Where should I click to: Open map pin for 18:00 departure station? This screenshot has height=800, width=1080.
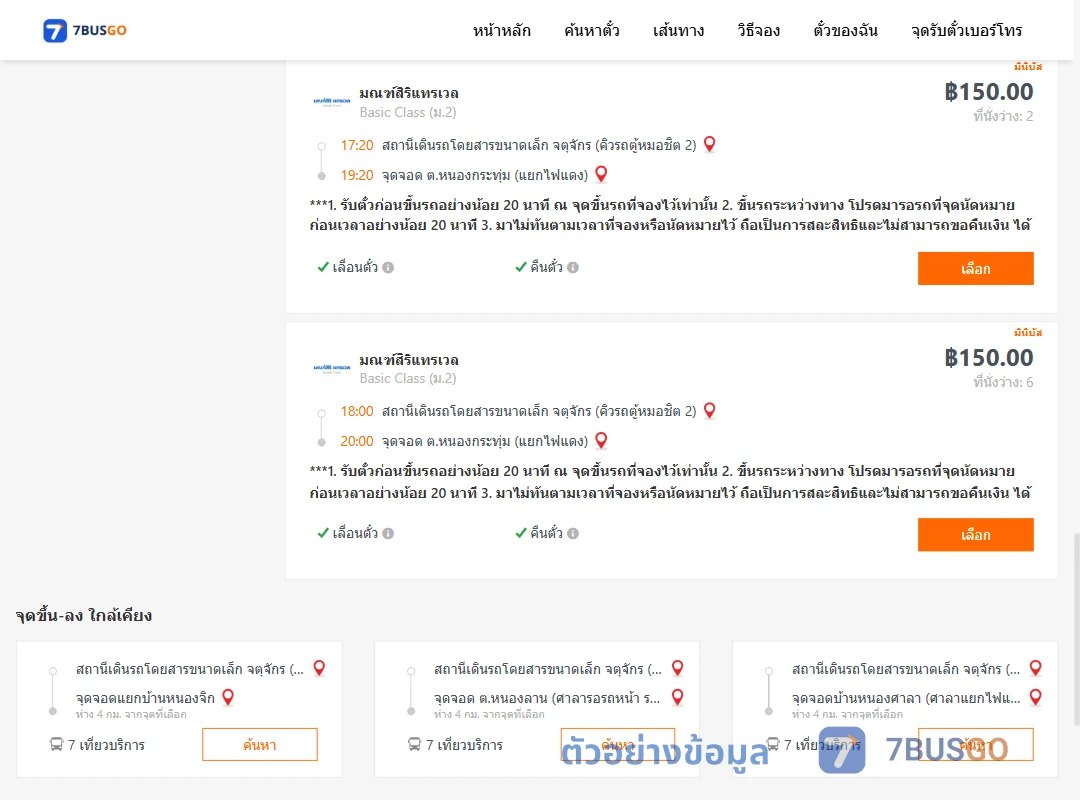[709, 411]
